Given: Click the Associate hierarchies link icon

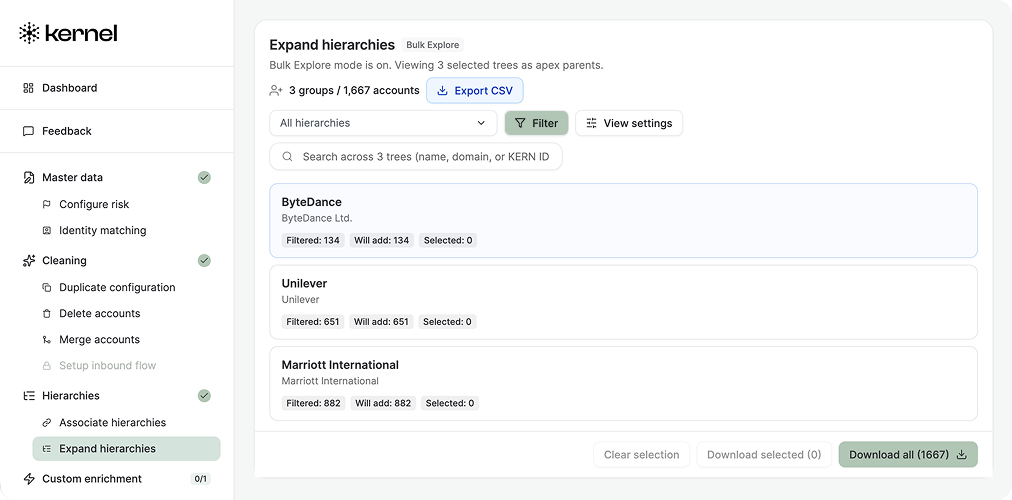Looking at the screenshot, I should coord(46,423).
